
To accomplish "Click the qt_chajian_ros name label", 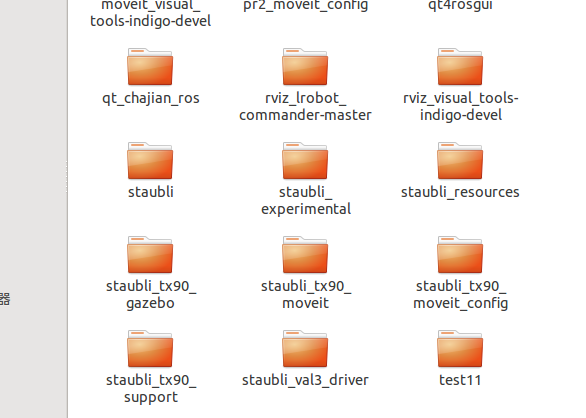I will [151, 98].
